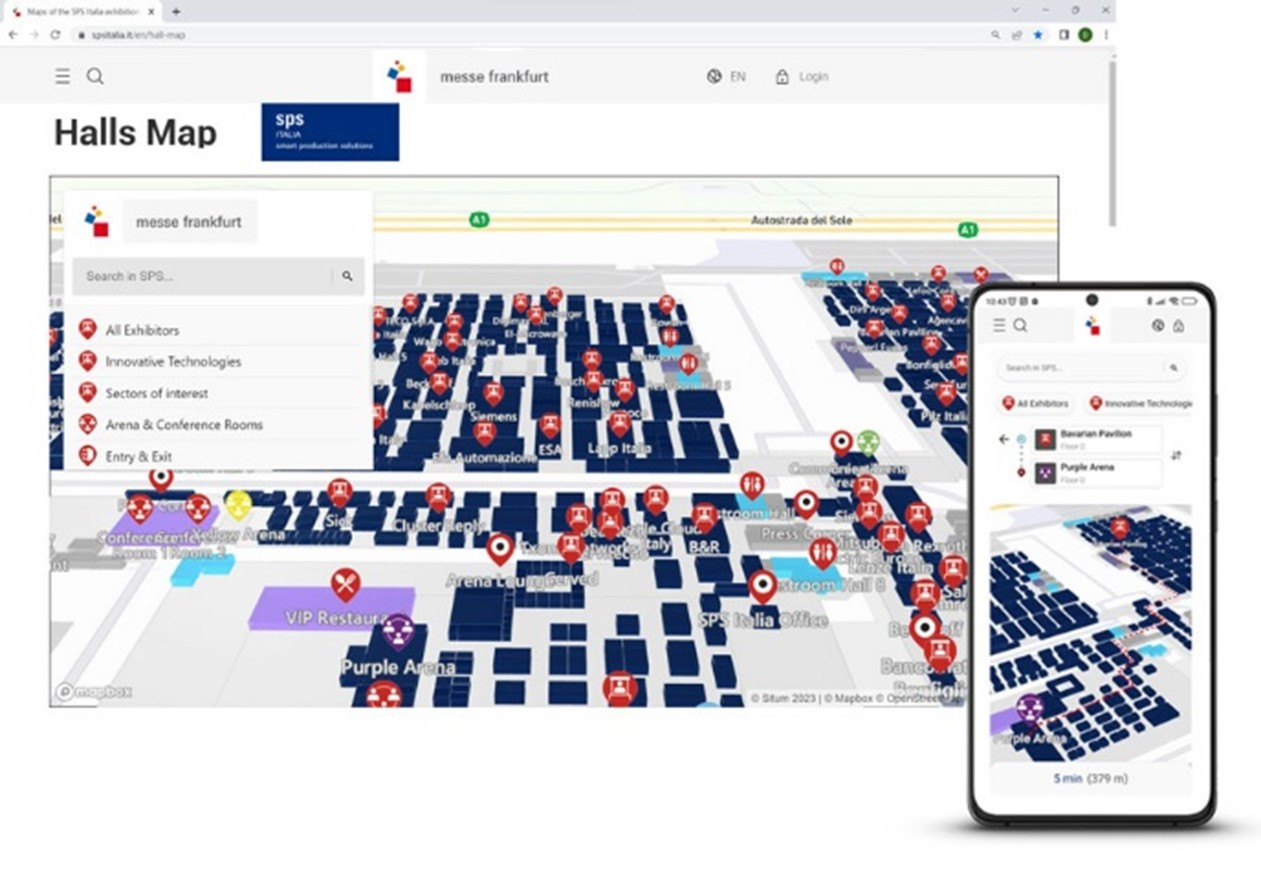This screenshot has height=869, width=1261.
Task: Tap the globe language icon on phone
Action: pos(1158,325)
